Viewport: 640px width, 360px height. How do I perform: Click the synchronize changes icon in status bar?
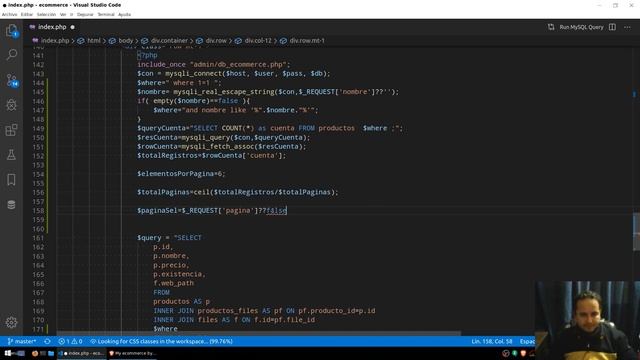[x=47, y=341]
